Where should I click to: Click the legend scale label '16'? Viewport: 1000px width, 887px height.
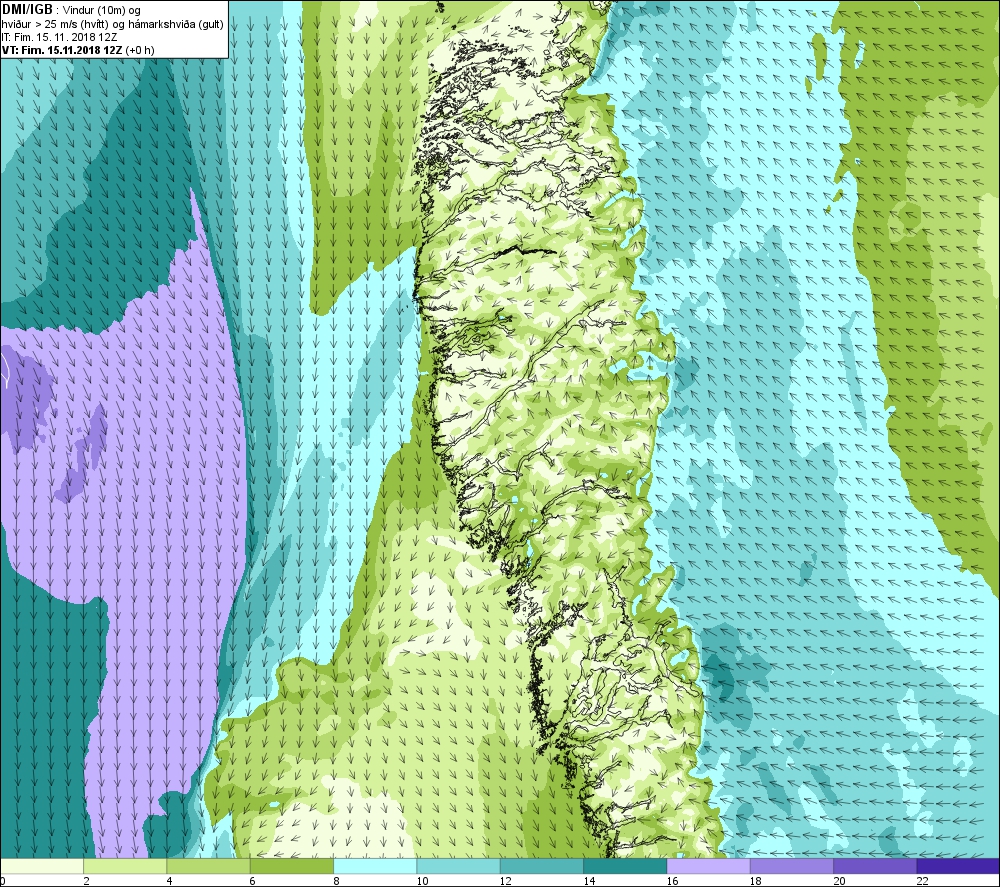672,881
